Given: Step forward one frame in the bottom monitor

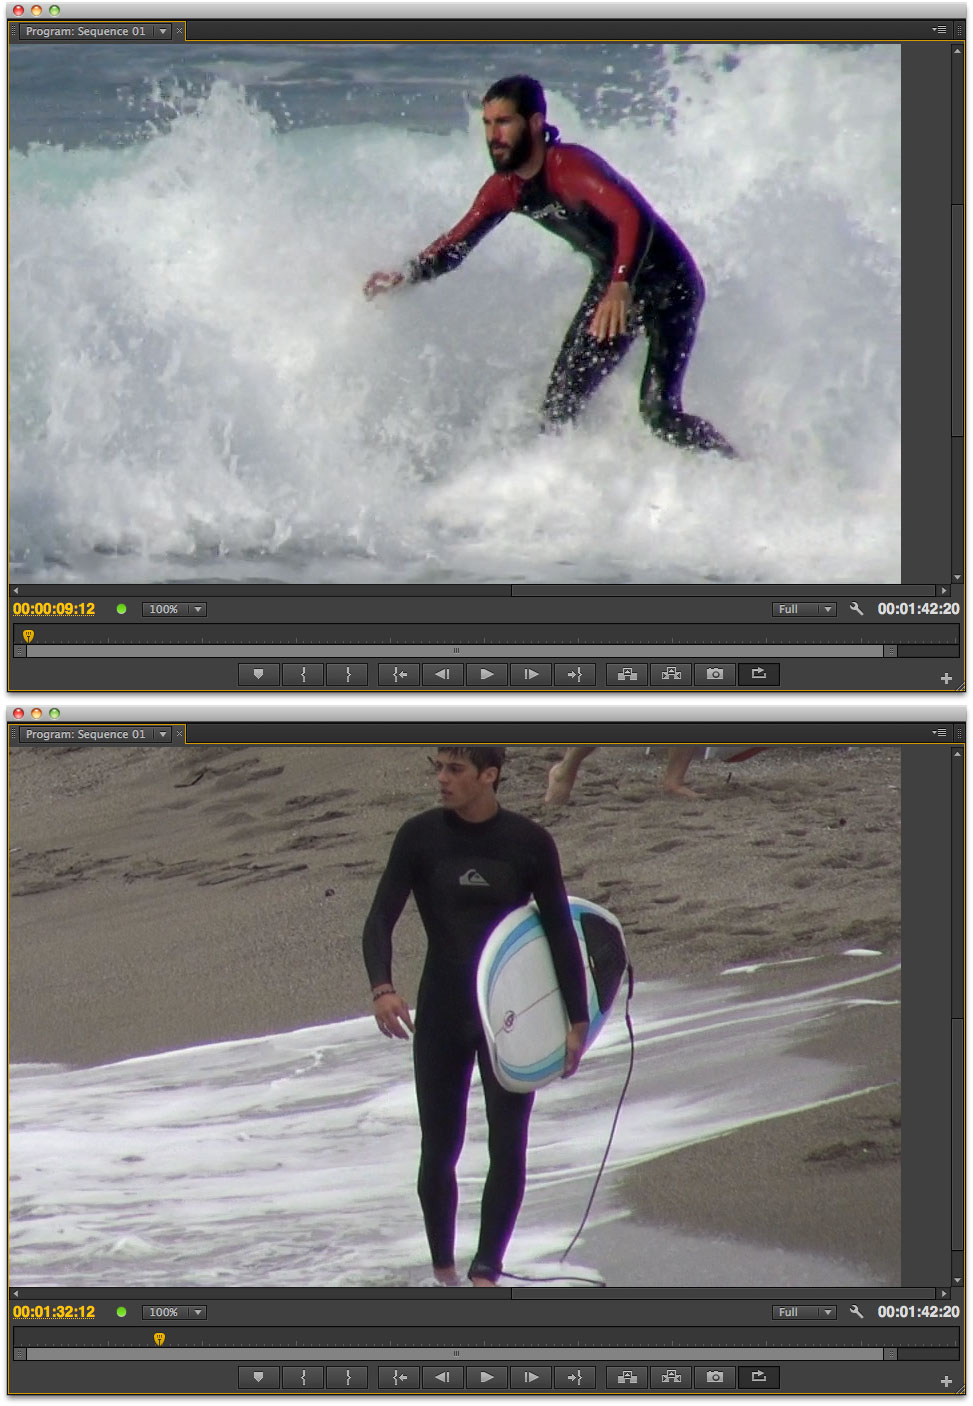Looking at the screenshot, I should pyautogui.click(x=531, y=1378).
